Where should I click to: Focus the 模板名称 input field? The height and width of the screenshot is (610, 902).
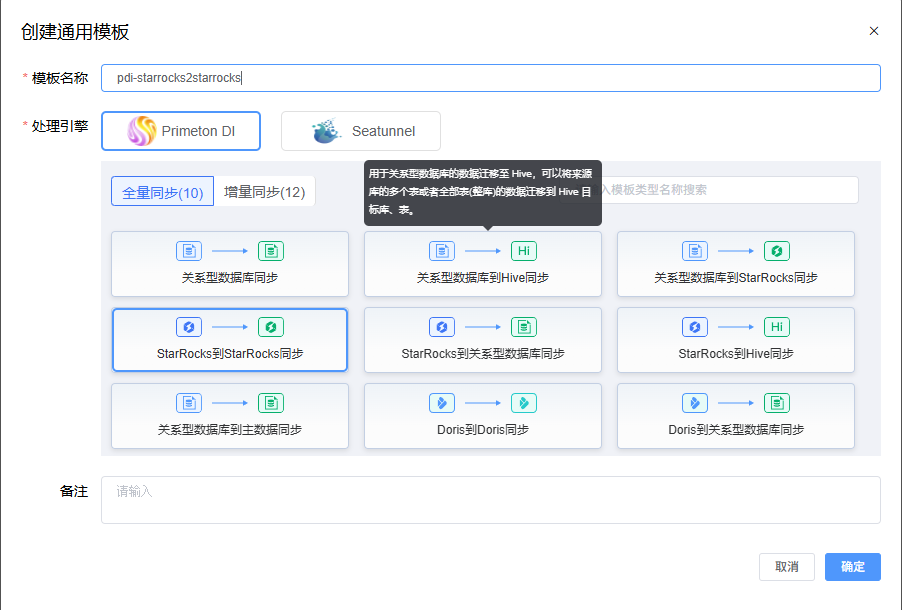tap(490, 78)
